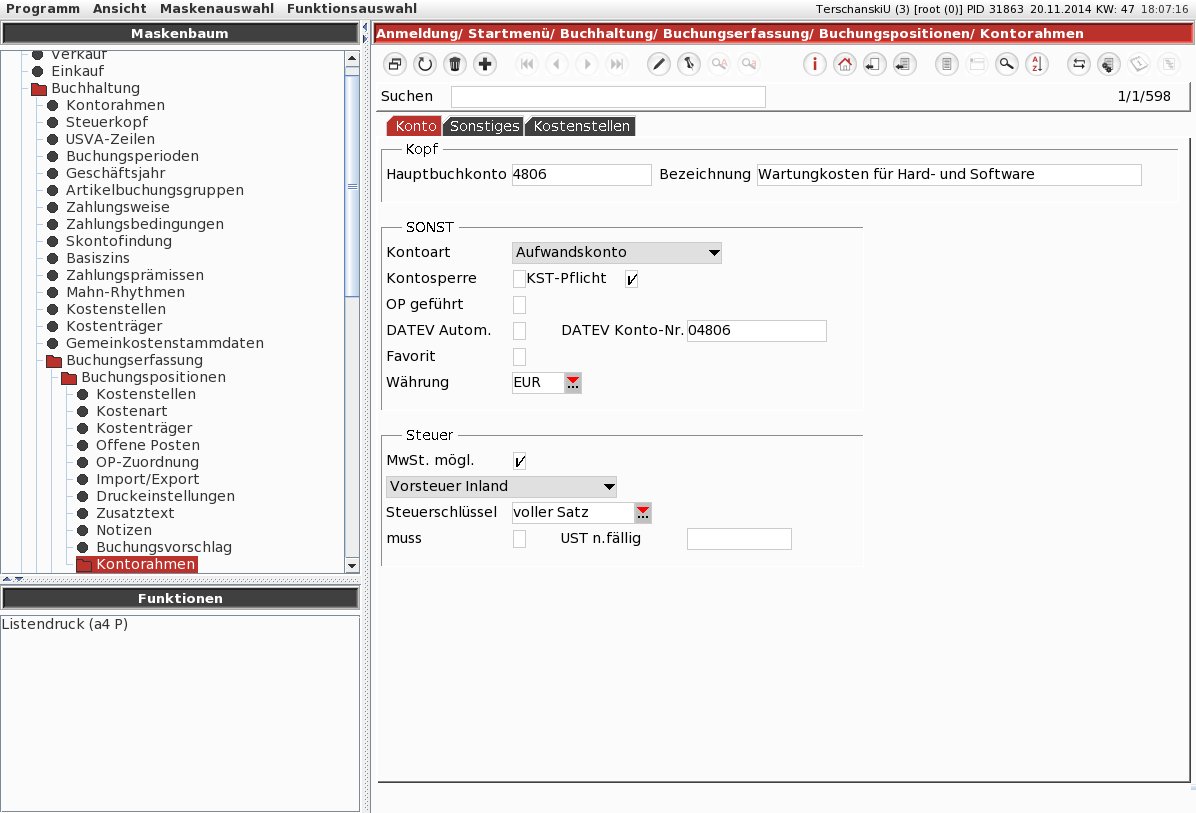Click the back arrow with page icon

(874, 64)
